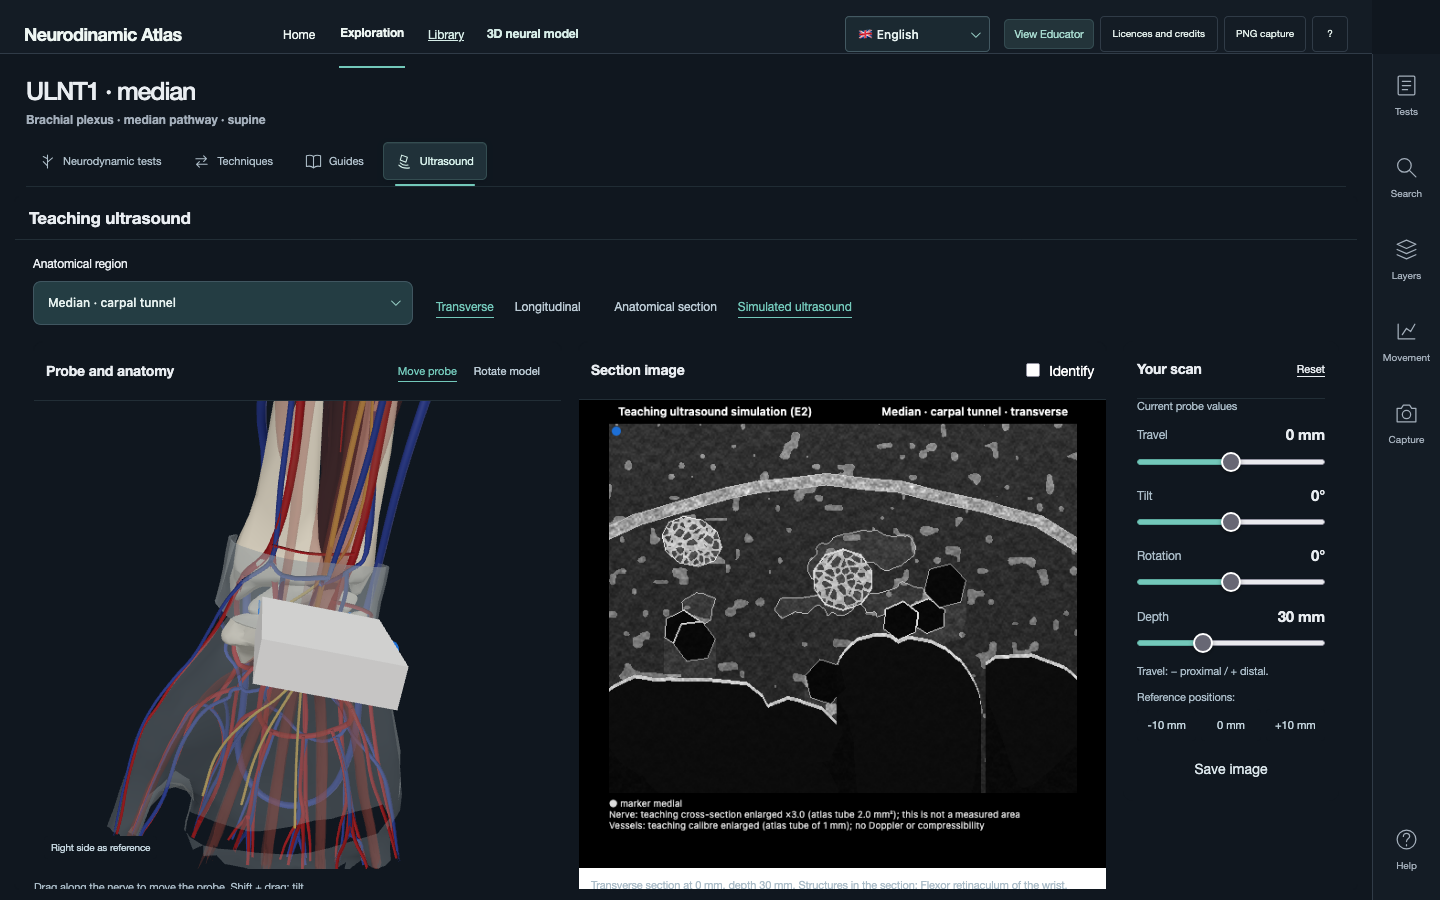Click the Neurodinamic Atlas logo
Image resolution: width=1440 pixels, height=900 pixels.
(103, 35)
